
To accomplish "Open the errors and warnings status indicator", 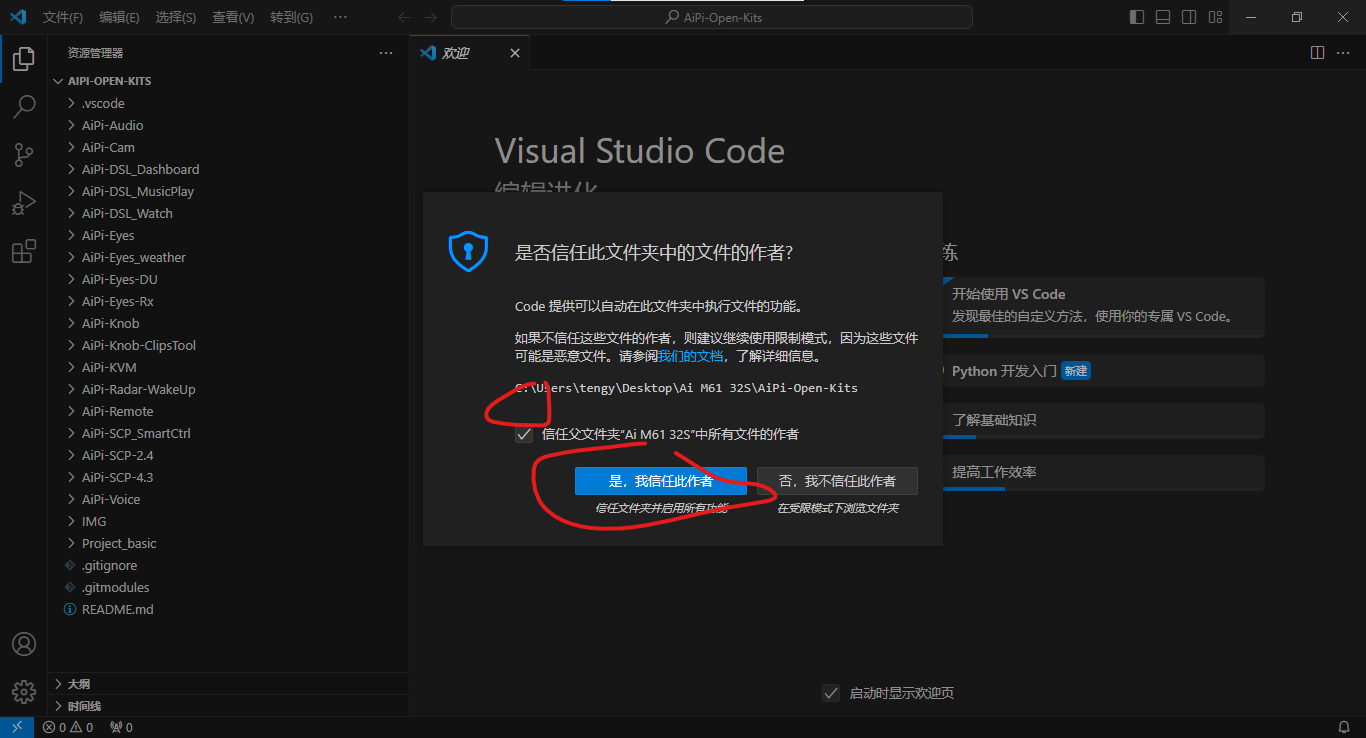I will click(x=68, y=727).
